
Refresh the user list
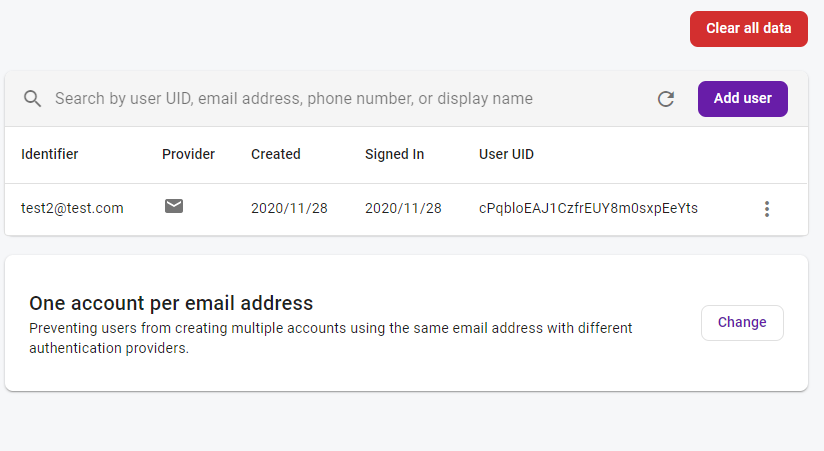click(x=666, y=99)
